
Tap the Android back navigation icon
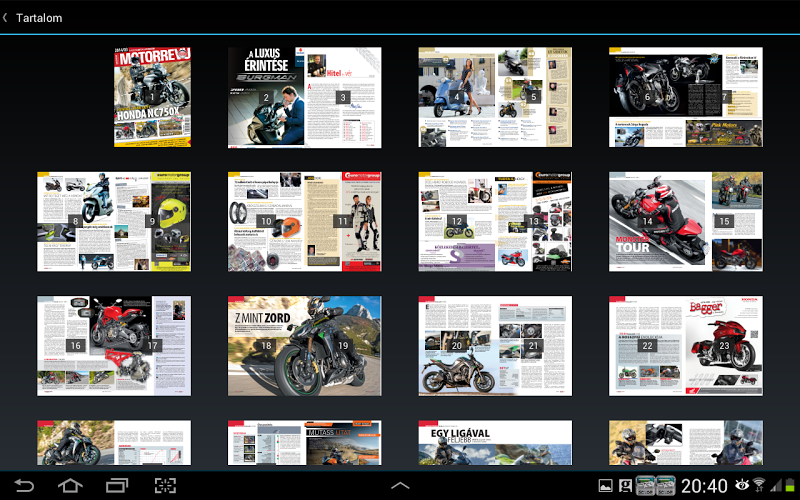pos(24,485)
